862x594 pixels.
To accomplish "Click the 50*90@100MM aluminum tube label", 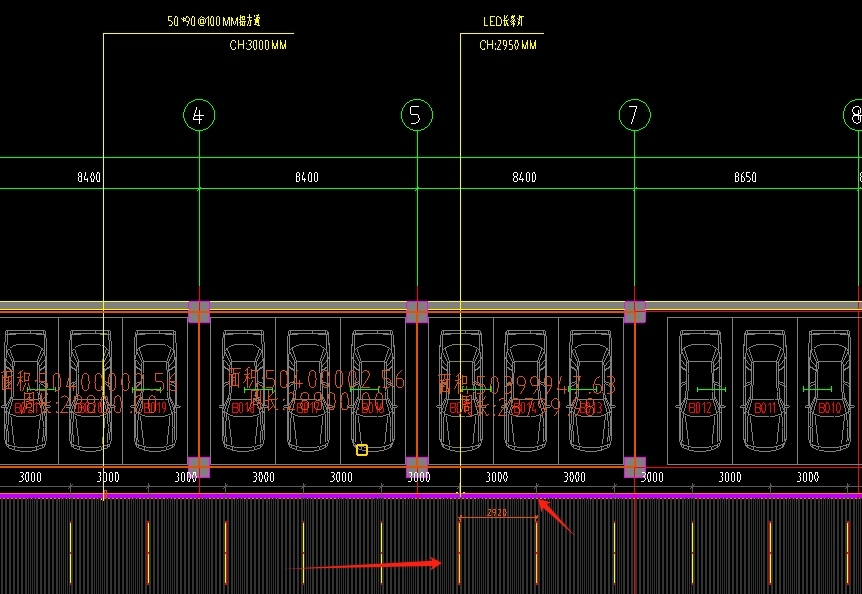I will click(214, 21).
